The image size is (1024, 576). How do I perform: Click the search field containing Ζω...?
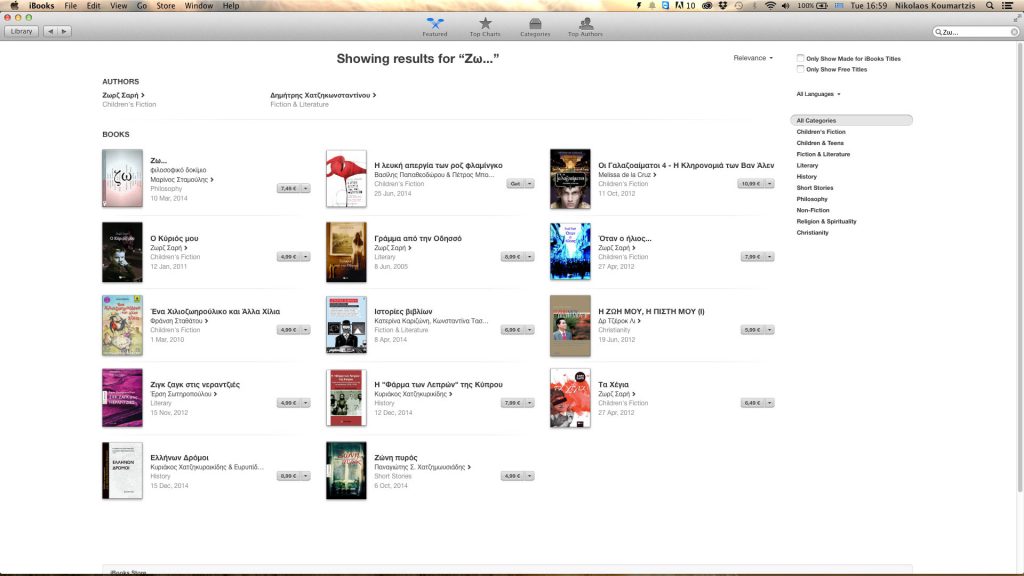click(975, 31)
